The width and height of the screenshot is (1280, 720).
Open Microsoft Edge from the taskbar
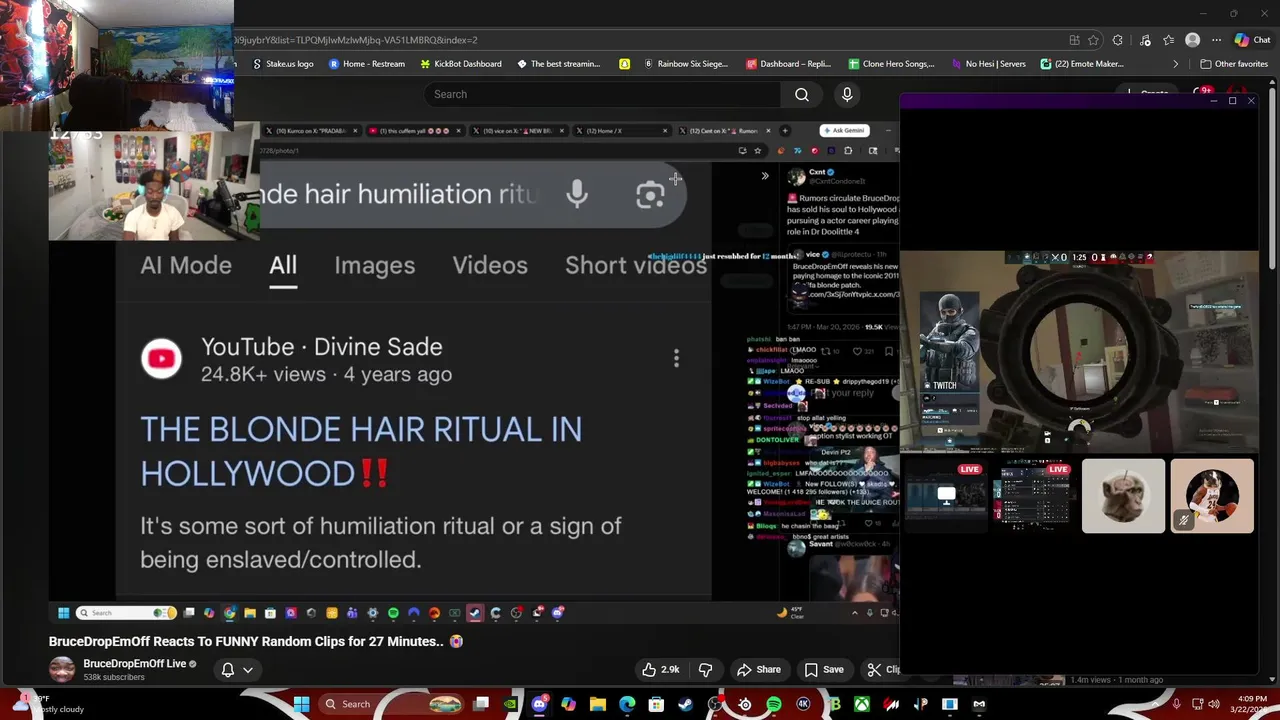point(627,704)
